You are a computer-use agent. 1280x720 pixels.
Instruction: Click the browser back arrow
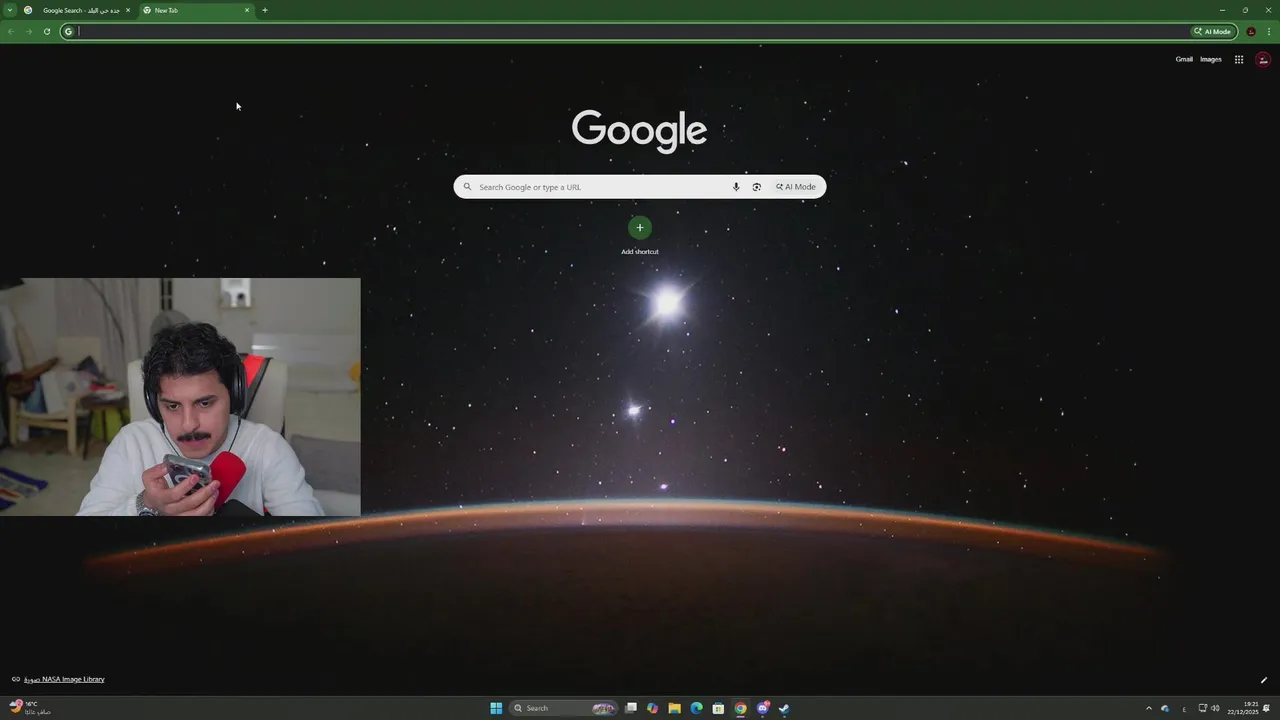point(10,31)
